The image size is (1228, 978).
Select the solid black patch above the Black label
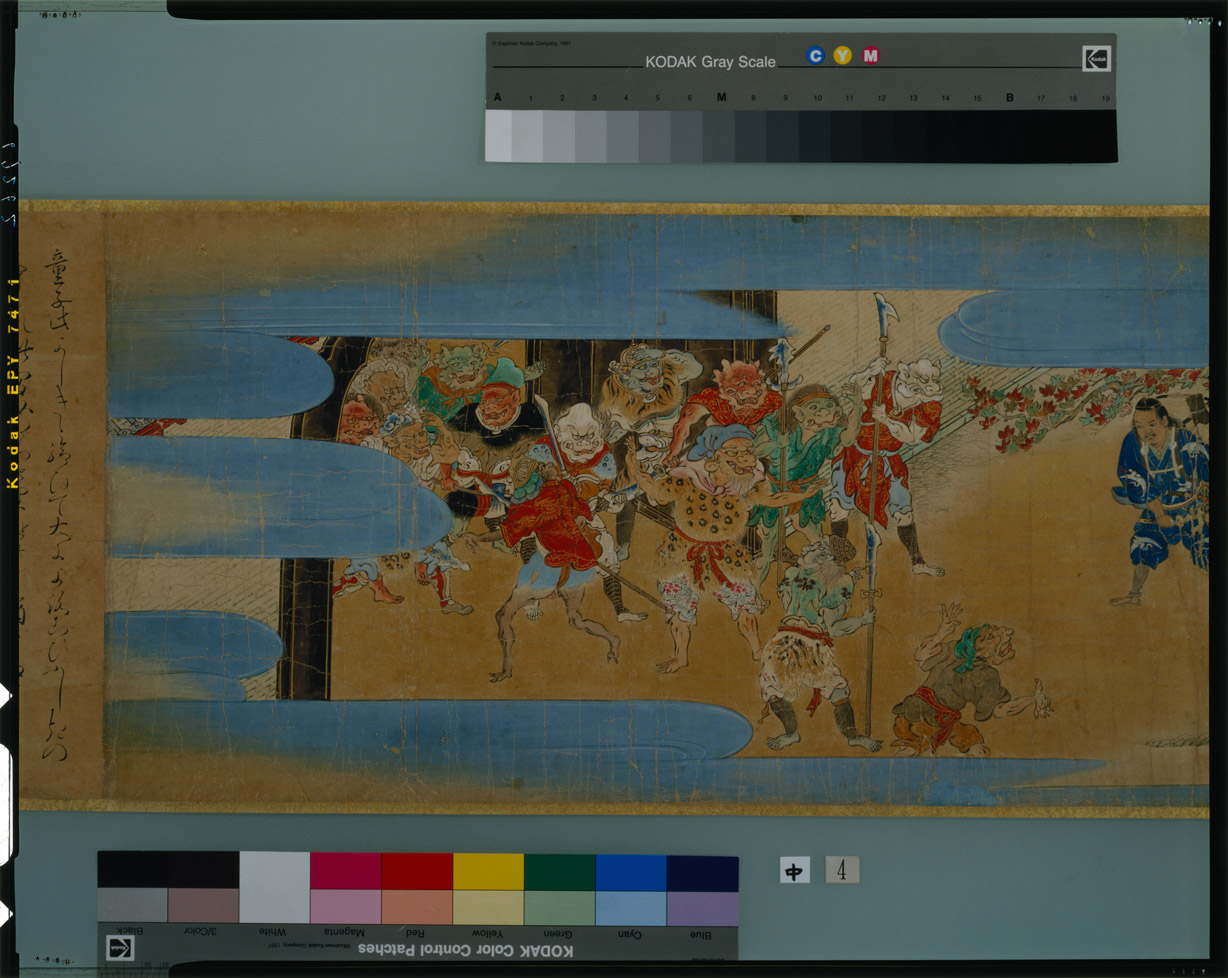132,869
